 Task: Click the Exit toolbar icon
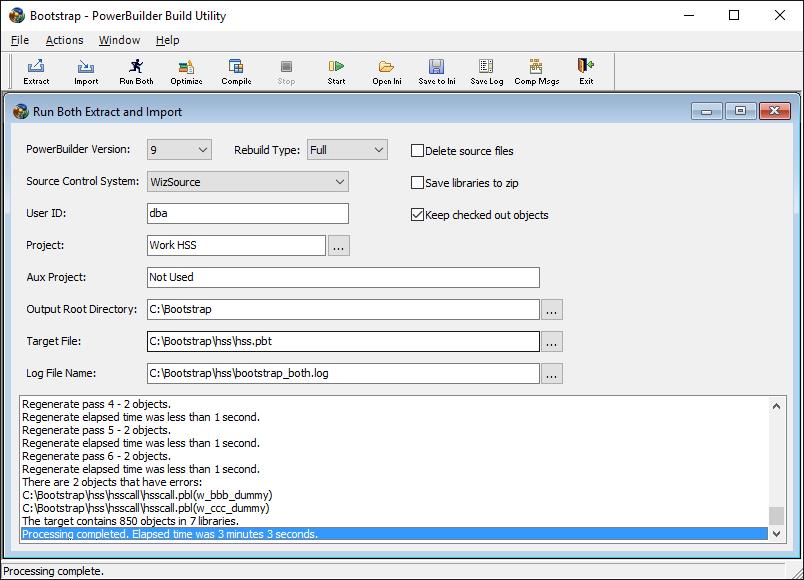coord(586,72)
